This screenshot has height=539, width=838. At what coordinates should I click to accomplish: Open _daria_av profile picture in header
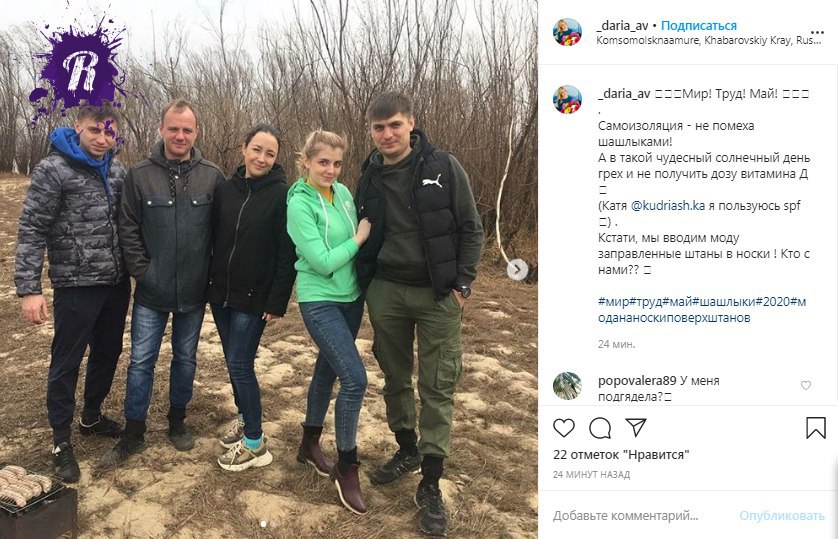tap(567, 32)
